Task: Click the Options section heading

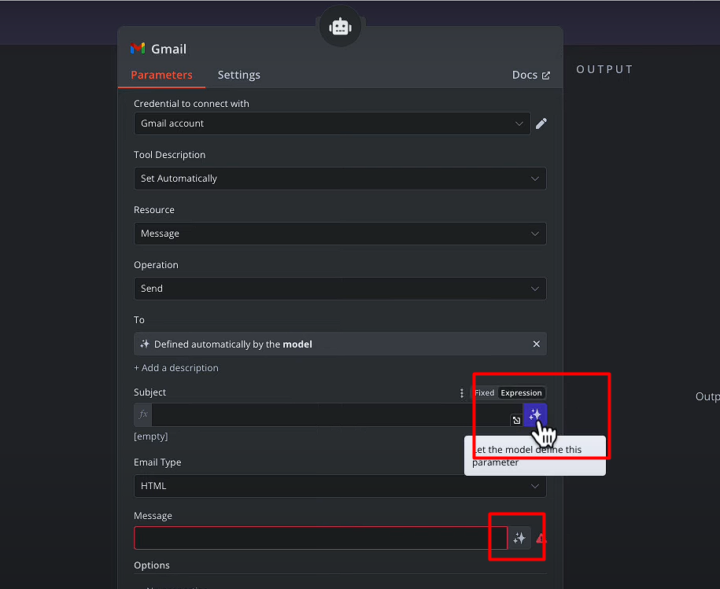Action: [x=152, y=565]
